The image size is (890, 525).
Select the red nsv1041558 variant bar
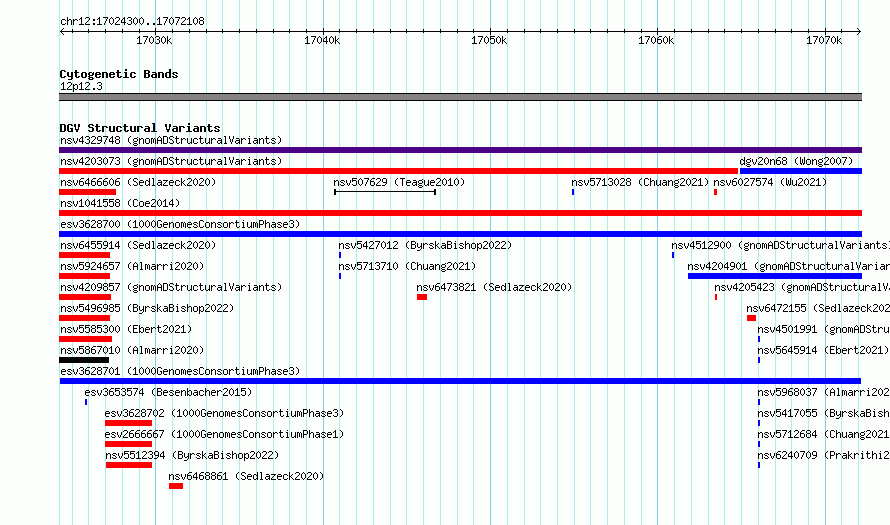coord(460,213)
